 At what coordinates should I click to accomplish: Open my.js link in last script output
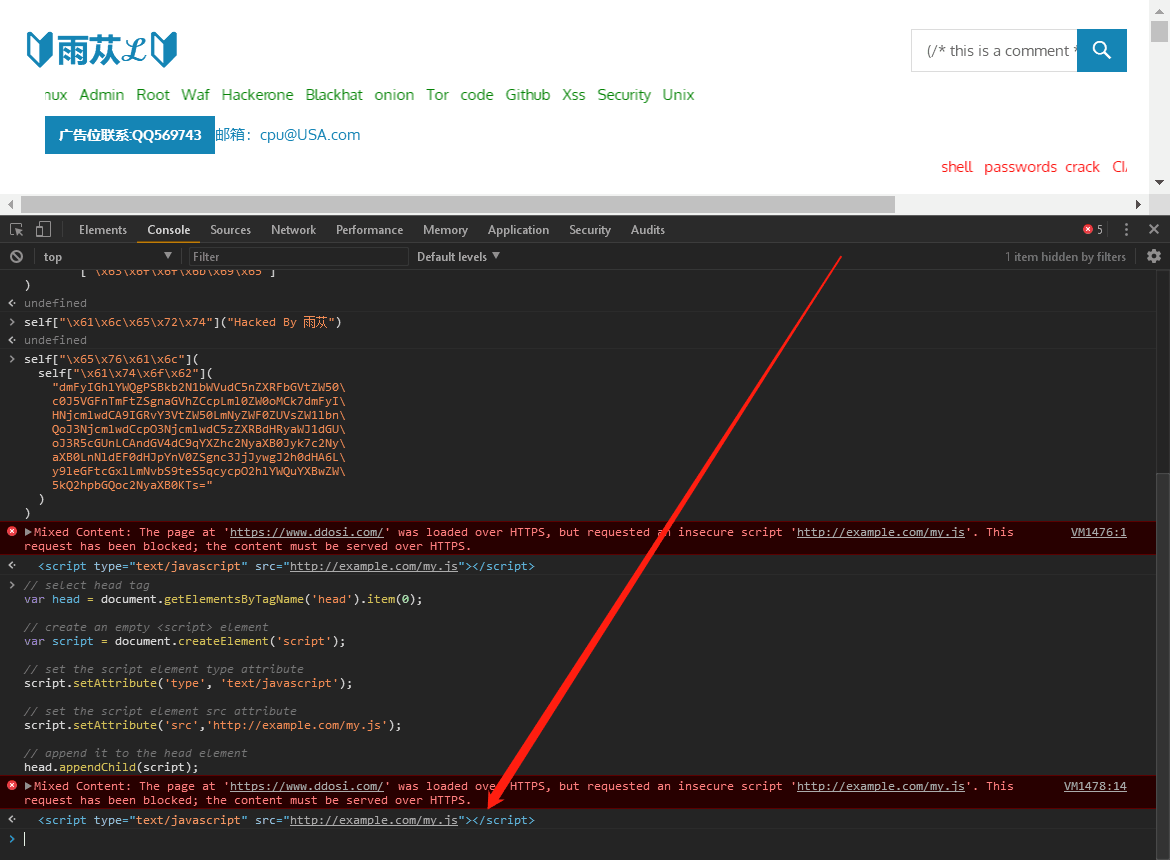coord(374,820)
